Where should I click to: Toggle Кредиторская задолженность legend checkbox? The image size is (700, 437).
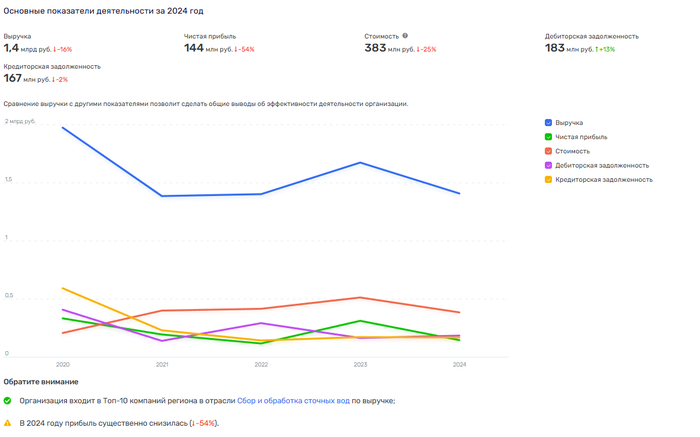point(549,180)
